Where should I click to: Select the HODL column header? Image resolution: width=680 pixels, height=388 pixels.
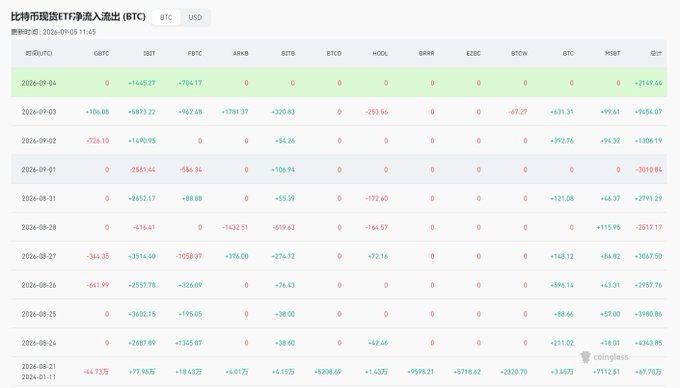[380, 53]
